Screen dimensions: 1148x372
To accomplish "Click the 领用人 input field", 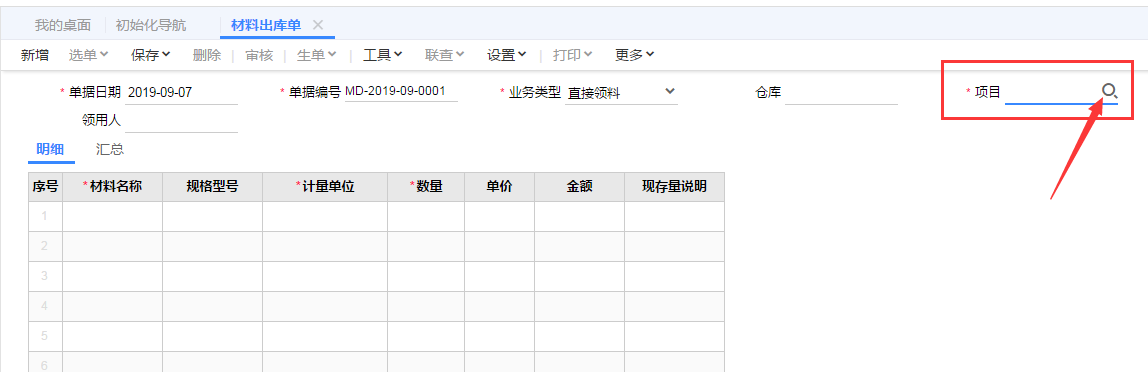I will 182,121.
